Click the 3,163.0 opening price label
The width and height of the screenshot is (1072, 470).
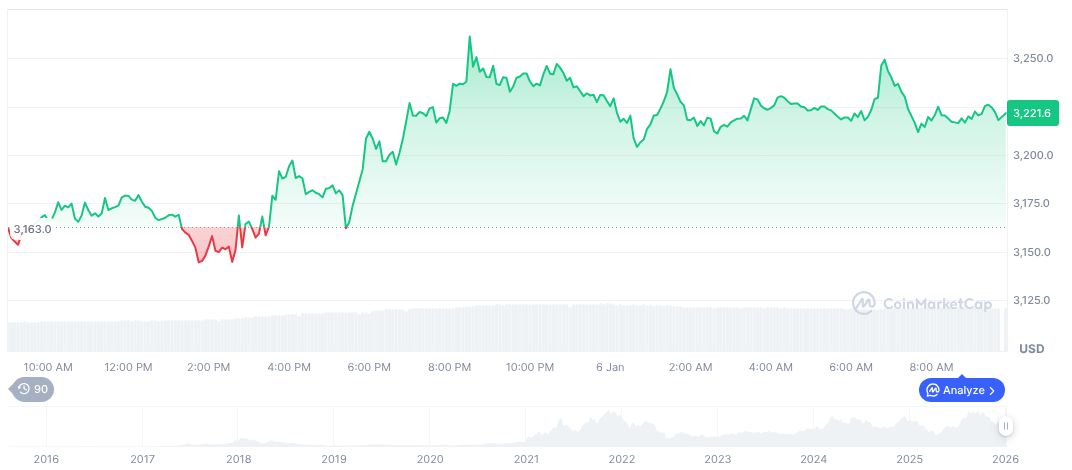pyautogui.click(x=32, y=229)
